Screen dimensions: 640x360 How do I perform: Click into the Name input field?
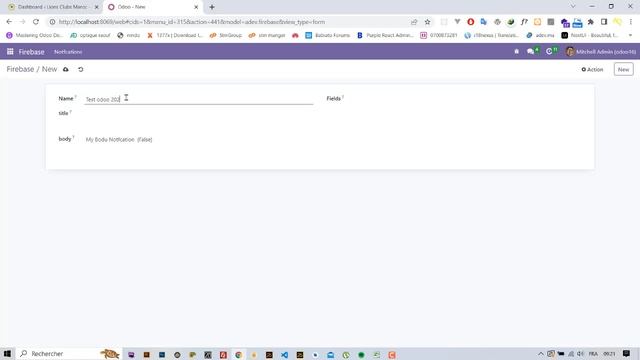(198, 99)
